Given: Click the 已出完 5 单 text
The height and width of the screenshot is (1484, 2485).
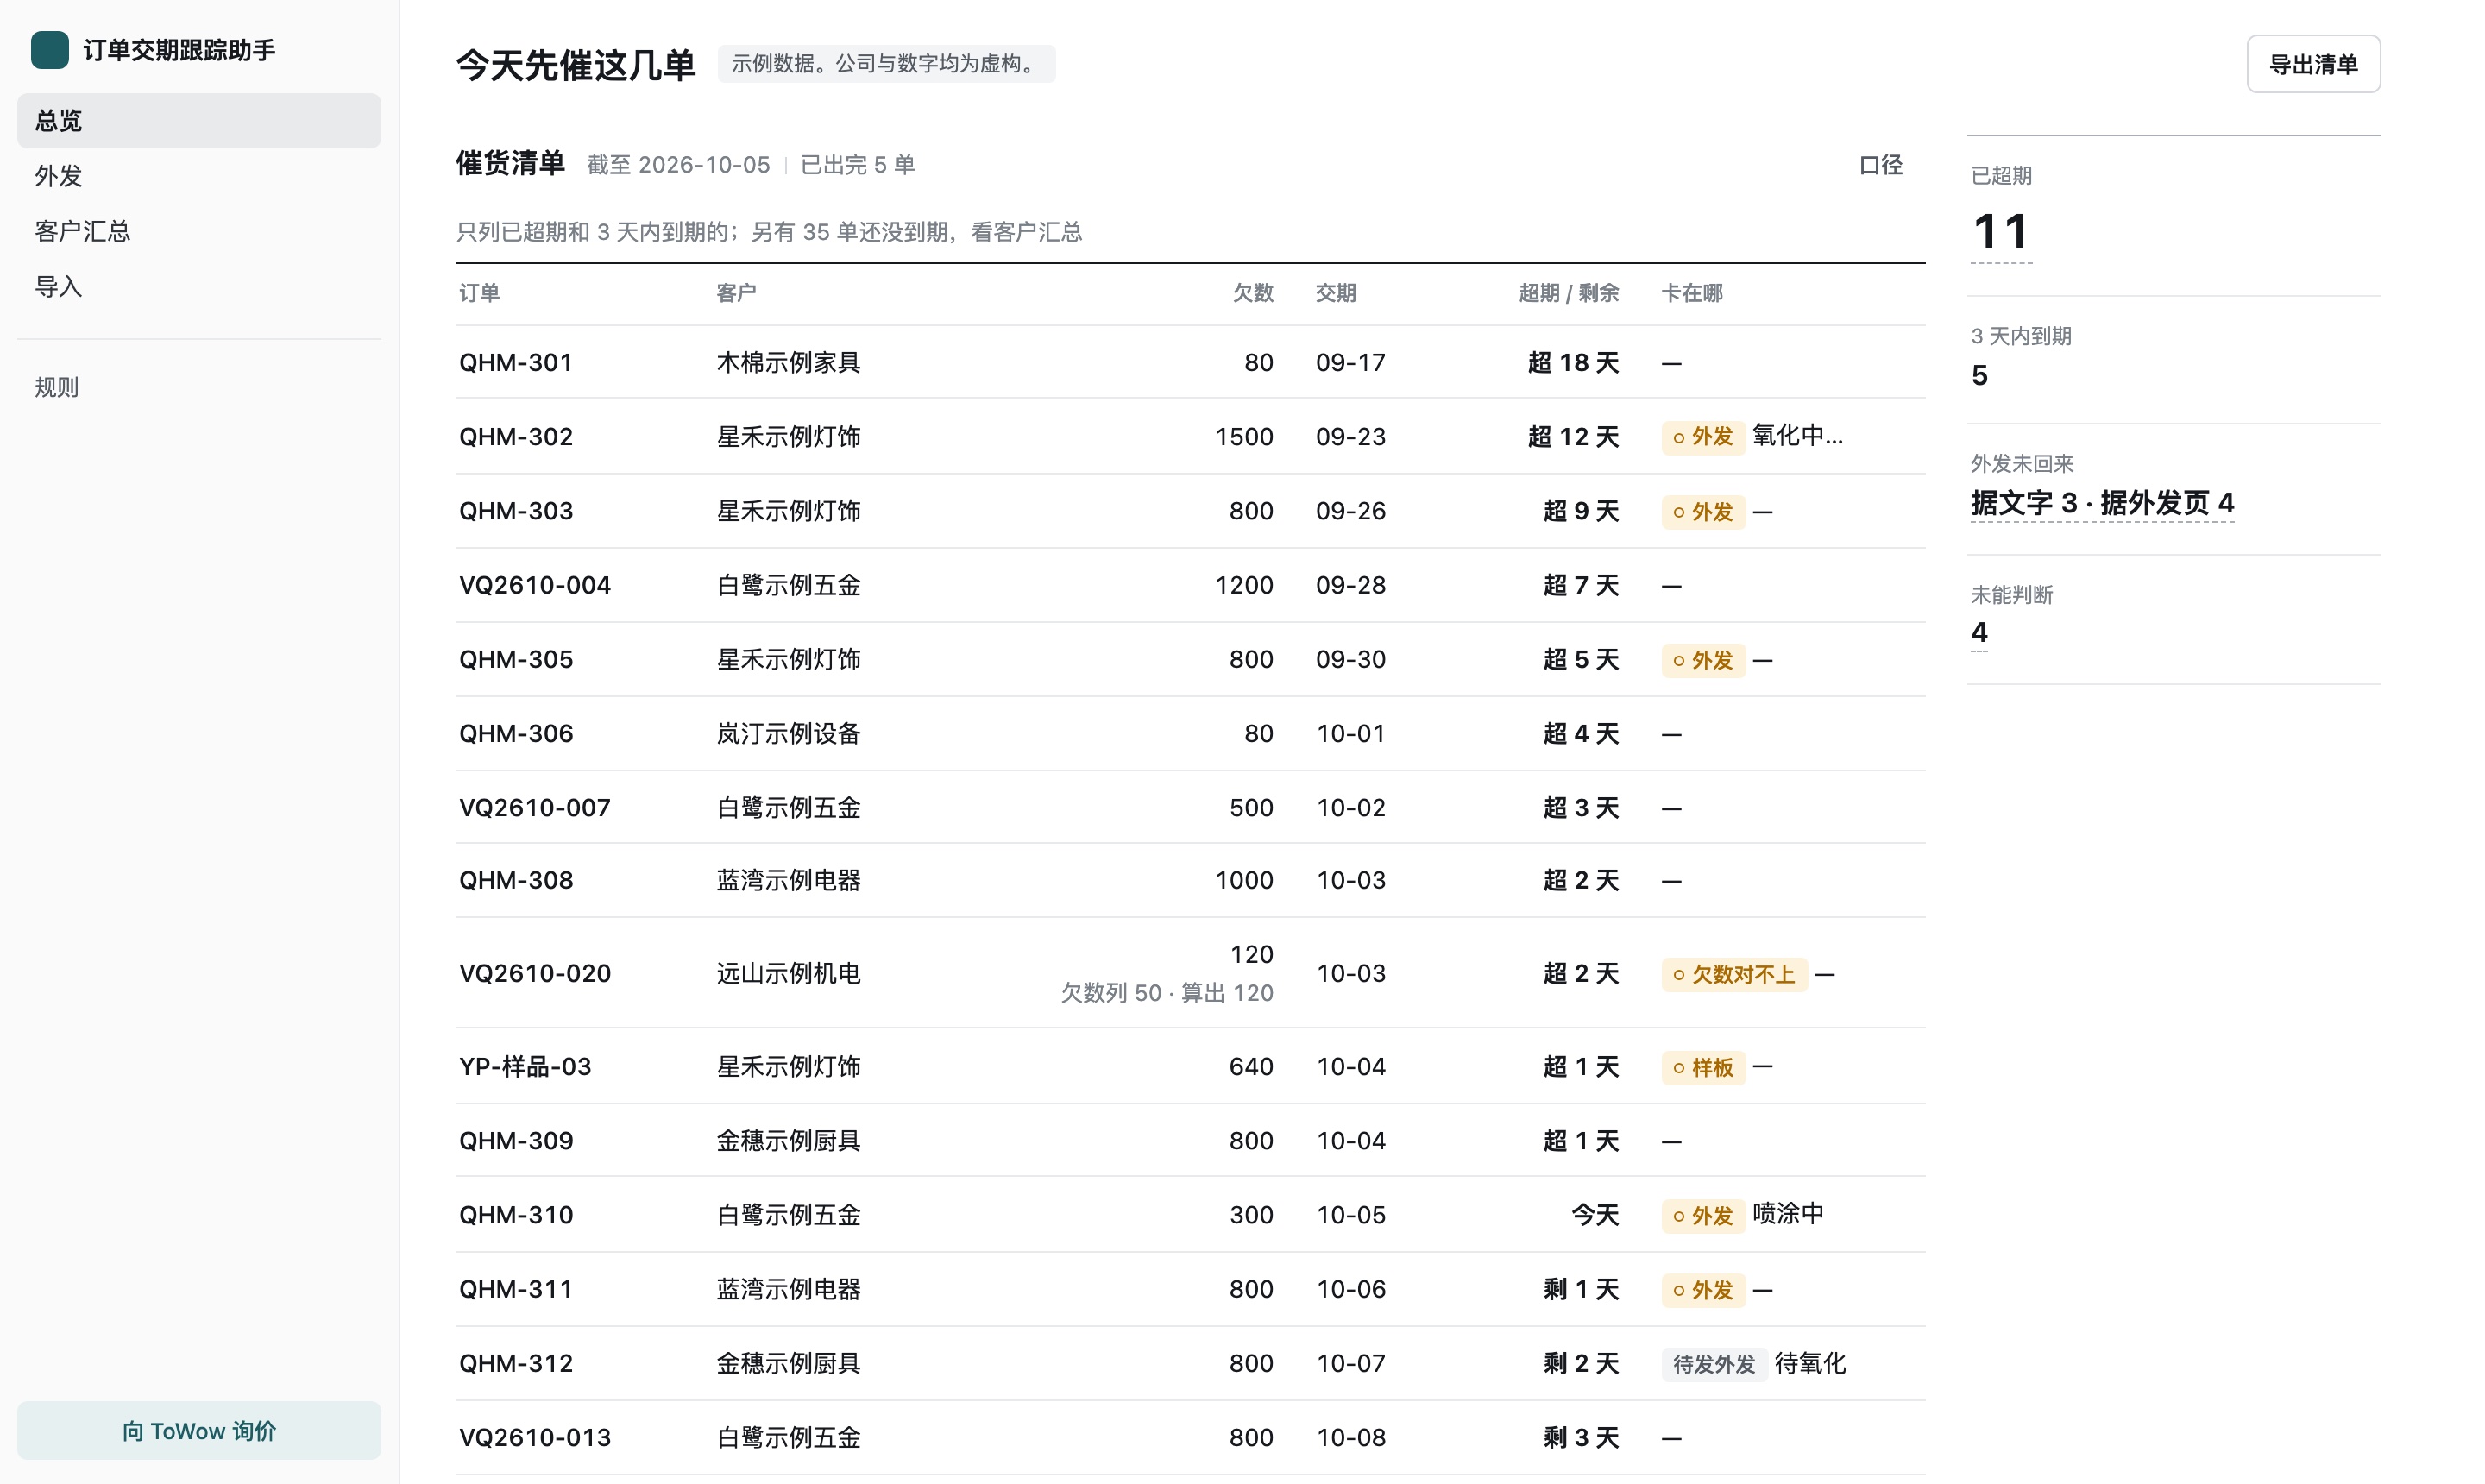Looking at the screenshot, I should [x=858, y=165].
